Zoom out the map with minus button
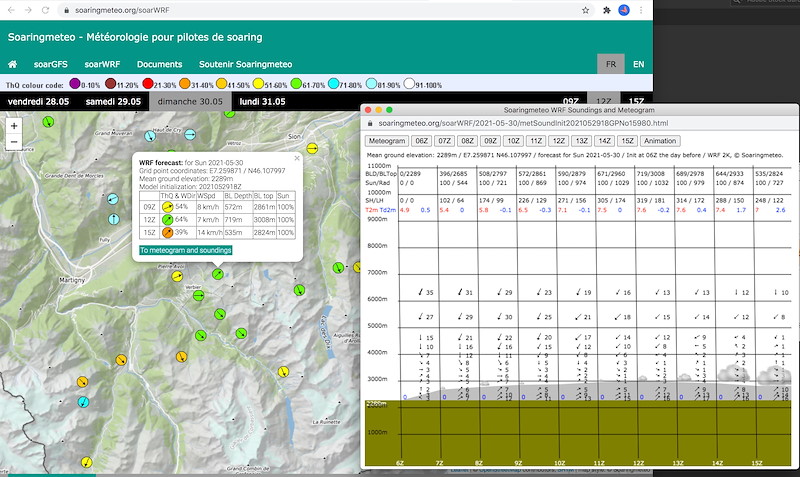 14,142
